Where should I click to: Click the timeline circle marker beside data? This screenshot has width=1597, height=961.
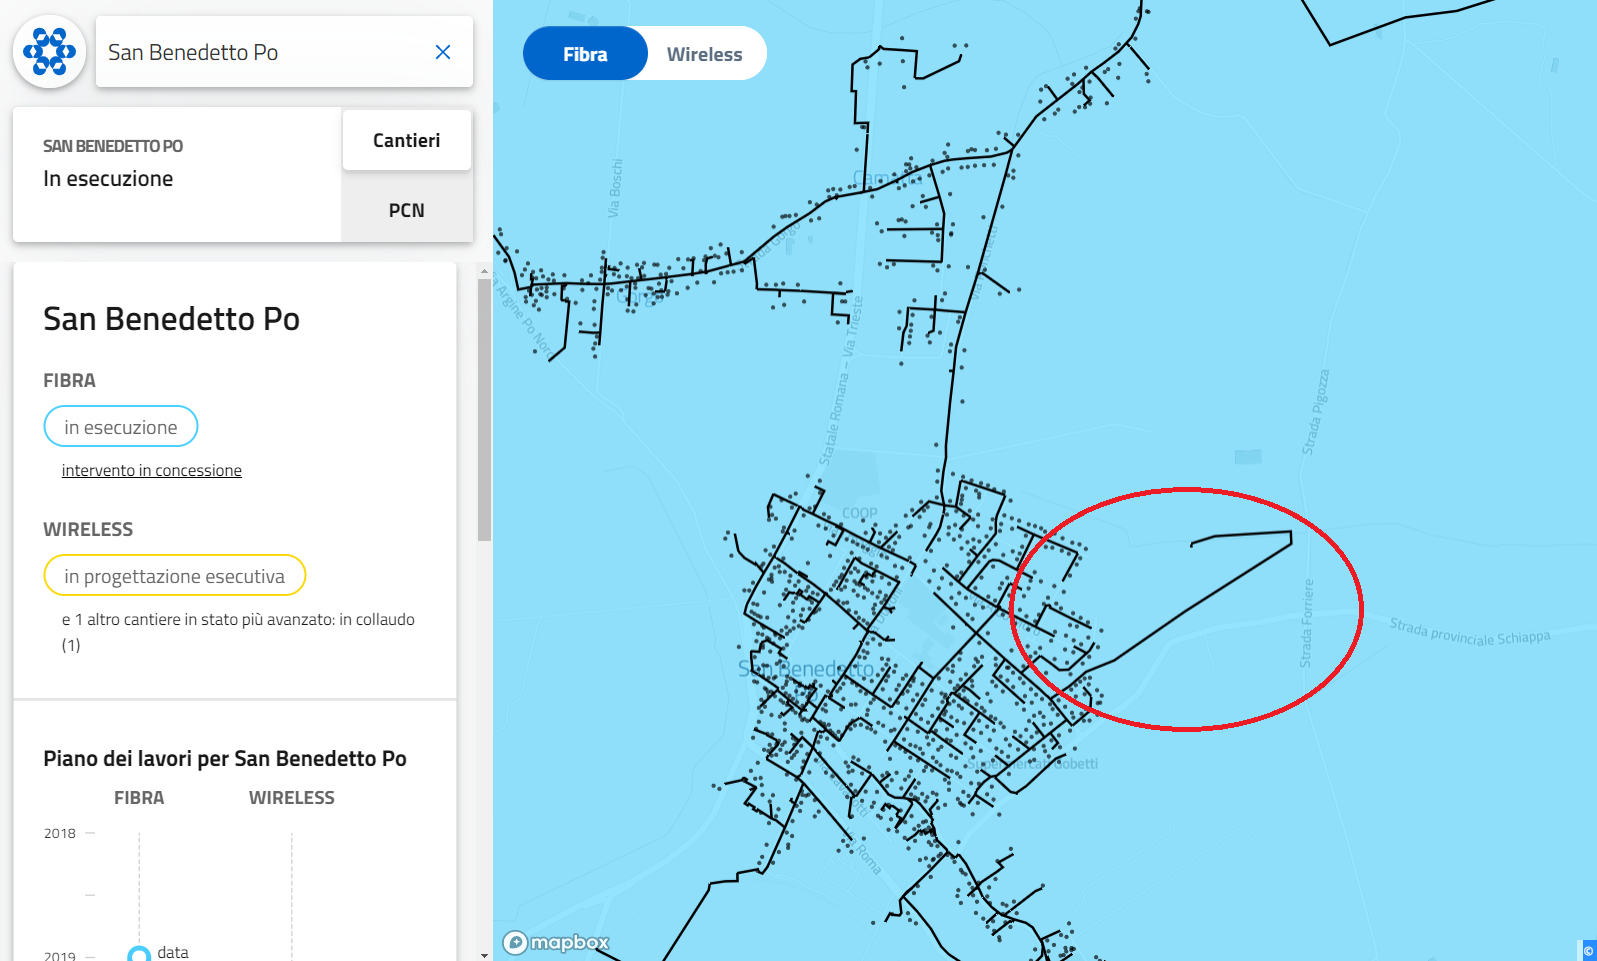point(139,954)
